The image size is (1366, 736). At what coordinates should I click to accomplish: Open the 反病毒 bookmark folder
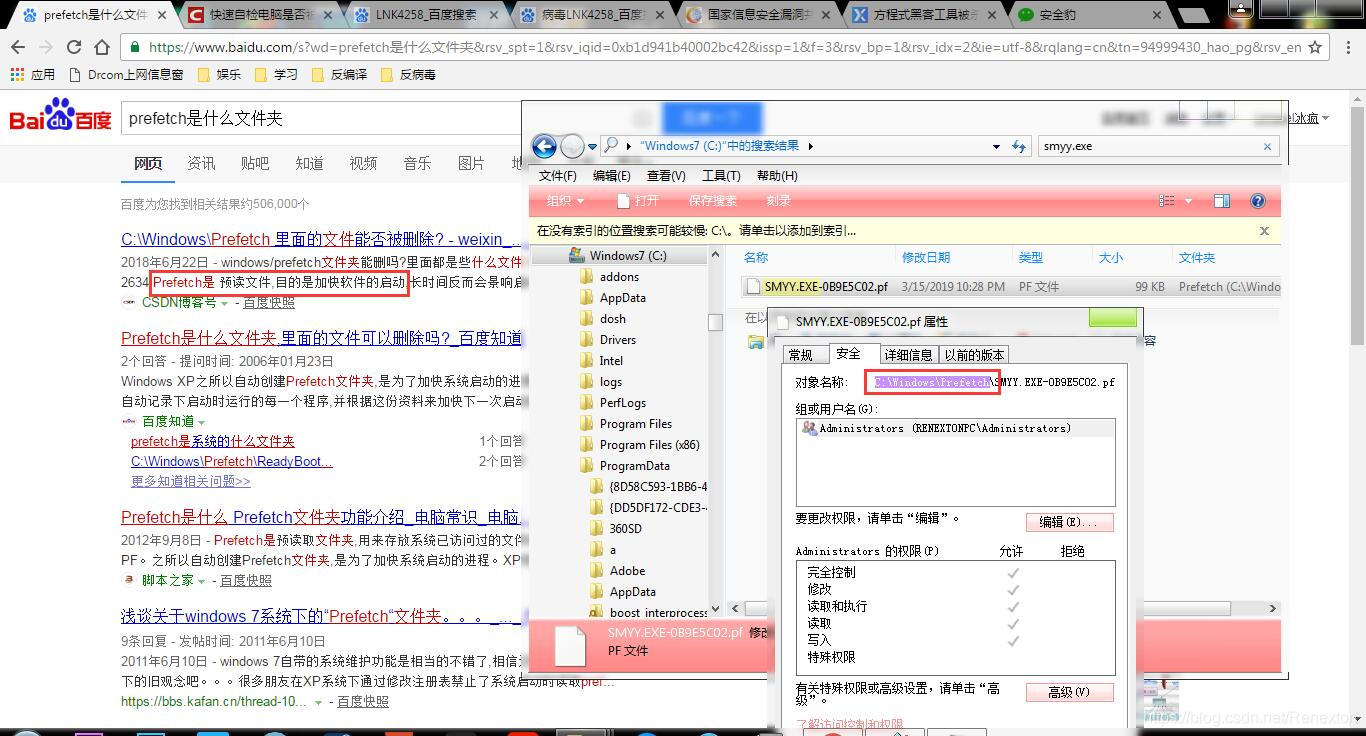click(x=407, y=74)
